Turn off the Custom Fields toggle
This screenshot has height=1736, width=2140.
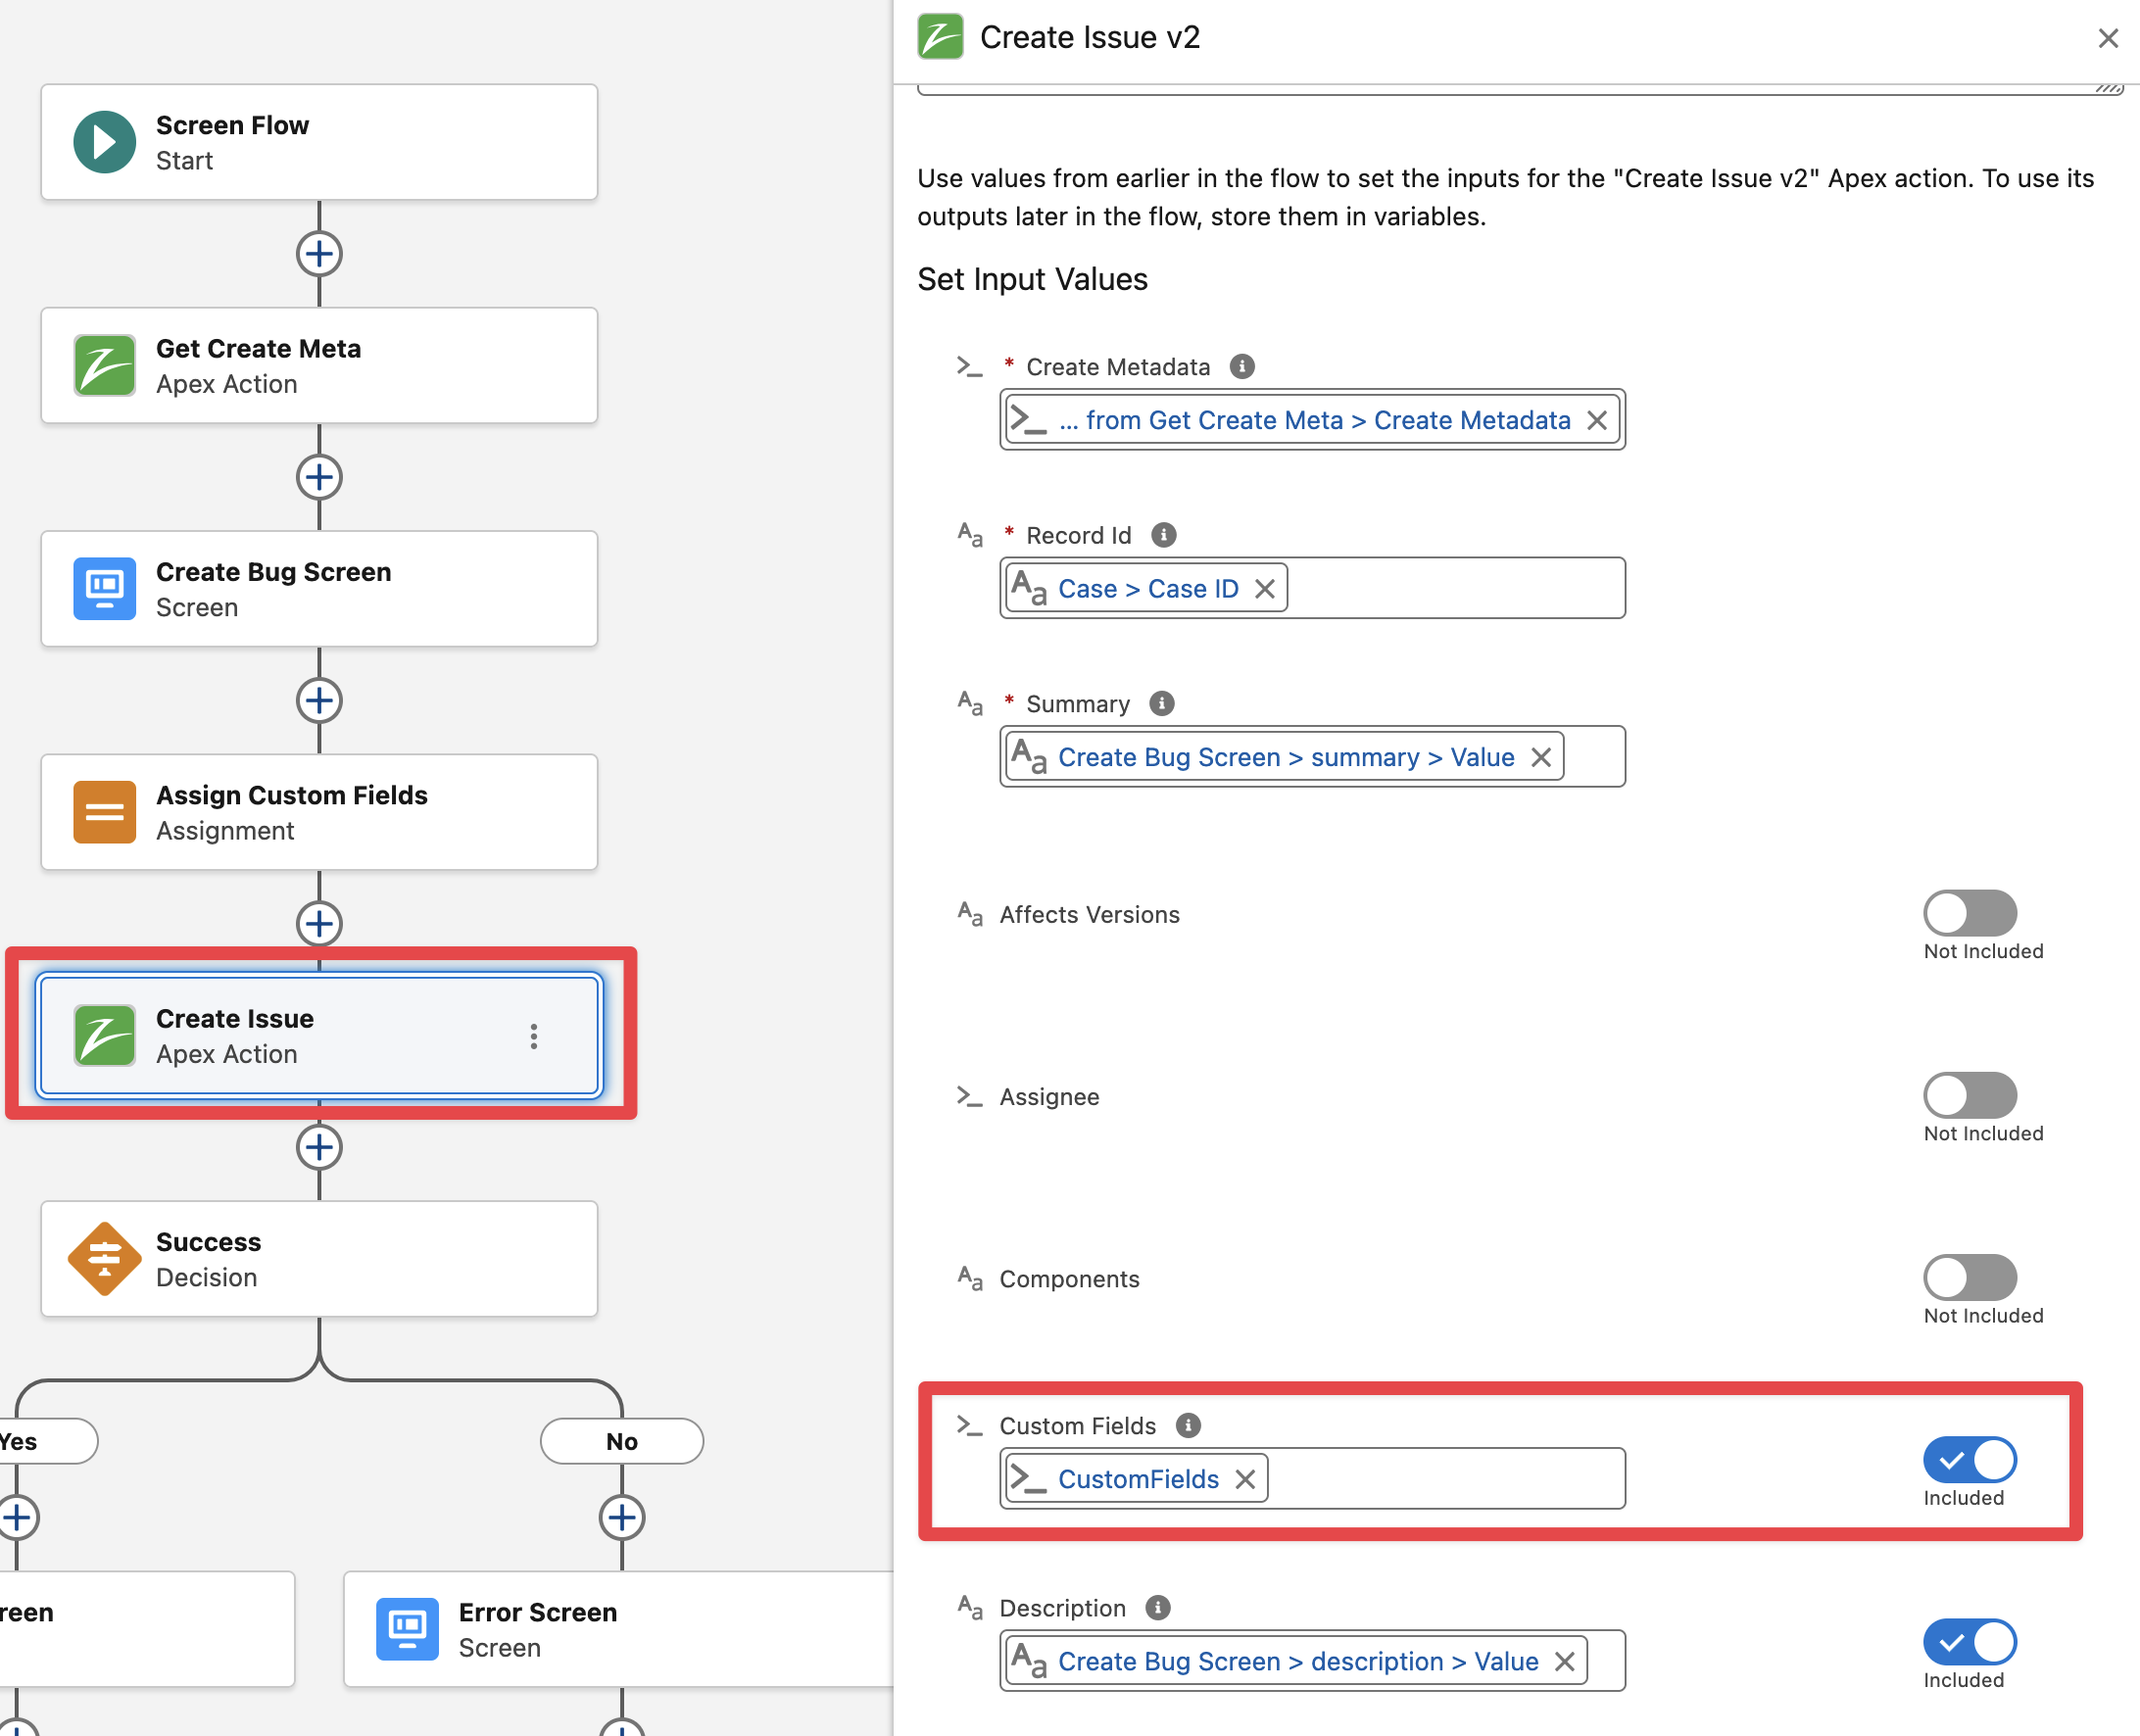1969,1460
